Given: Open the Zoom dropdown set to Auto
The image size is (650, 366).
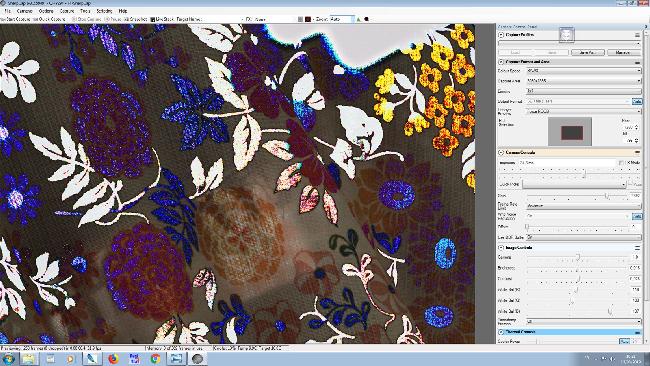Looking at the screenshot, I should (x=342, y=19).
